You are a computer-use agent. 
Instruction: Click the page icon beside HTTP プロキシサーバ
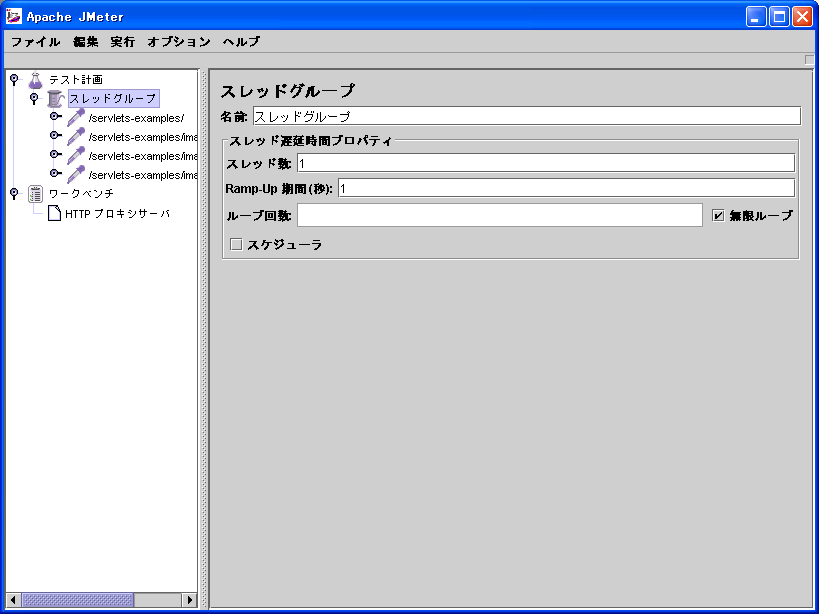tap(54, 213)
